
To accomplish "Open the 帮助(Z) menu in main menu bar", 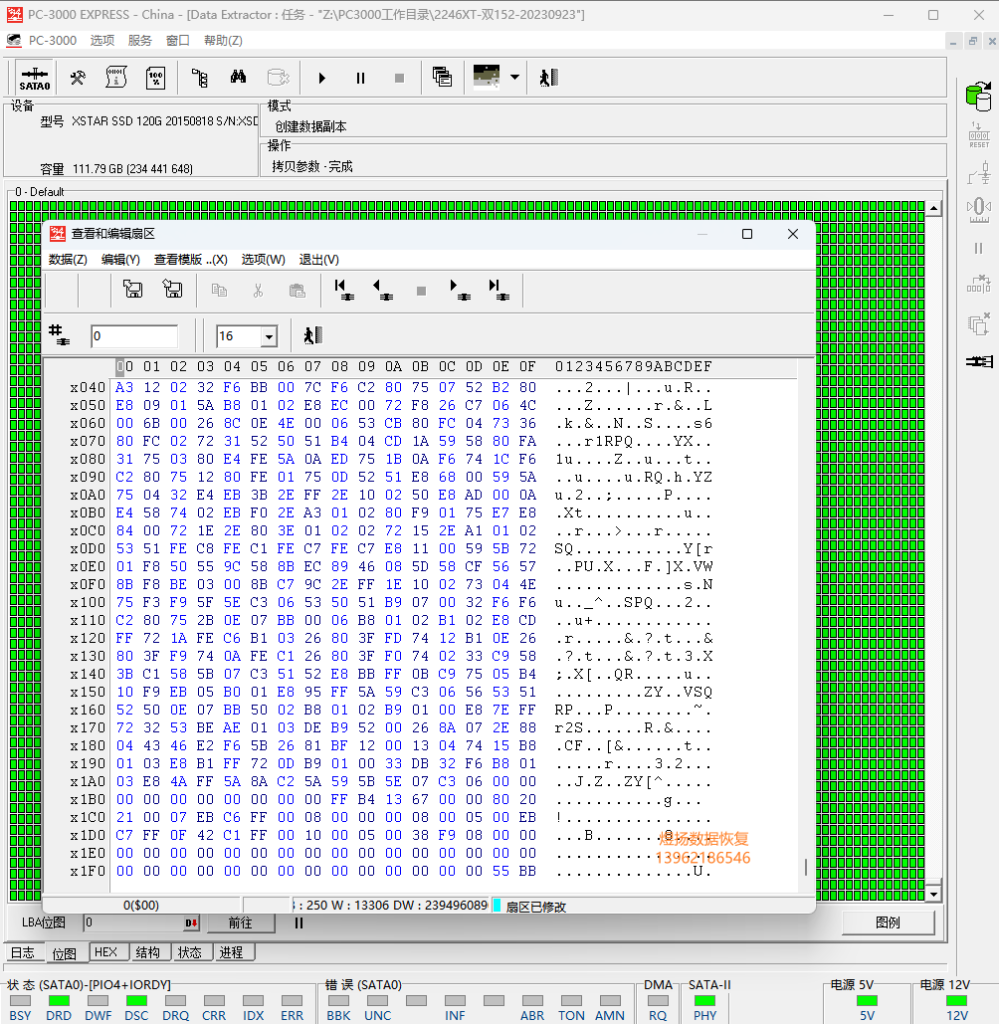I will (223, 40).
